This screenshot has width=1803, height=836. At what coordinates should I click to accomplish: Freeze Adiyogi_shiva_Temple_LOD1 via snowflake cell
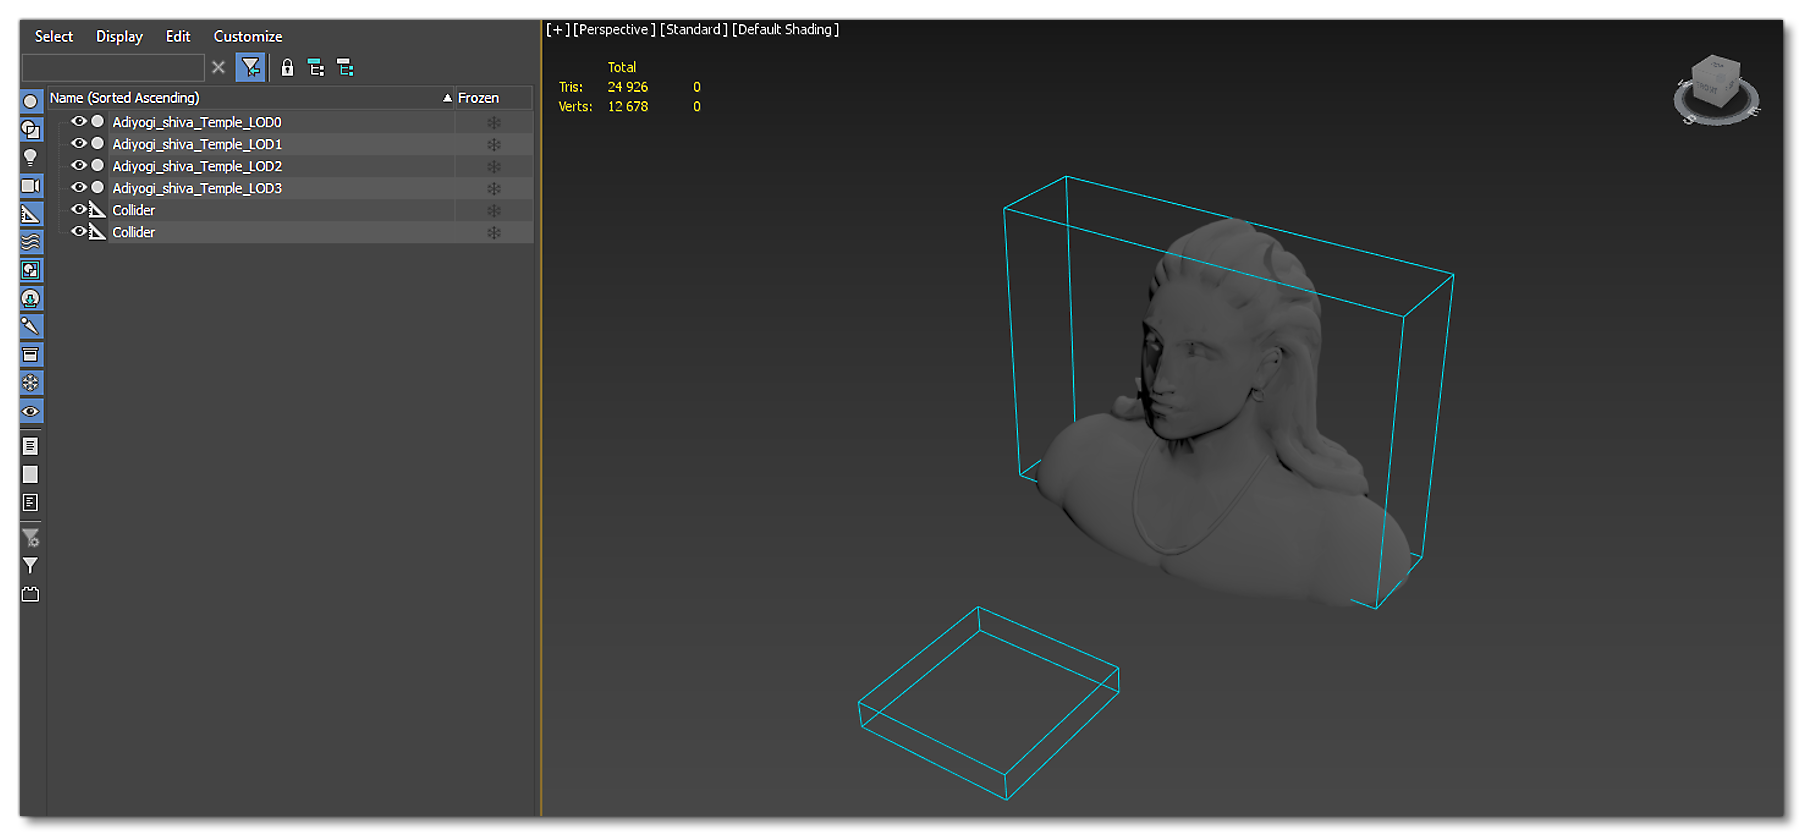pyautogui.click(x=493, y=145)
